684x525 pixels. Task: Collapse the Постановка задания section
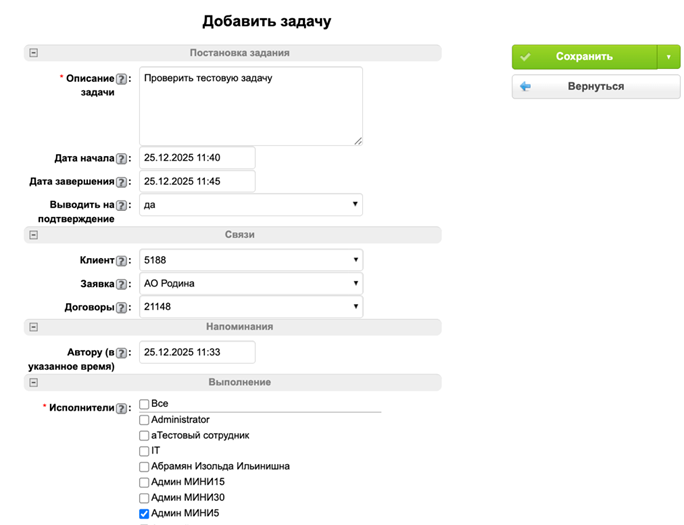[x=34, y=53]
